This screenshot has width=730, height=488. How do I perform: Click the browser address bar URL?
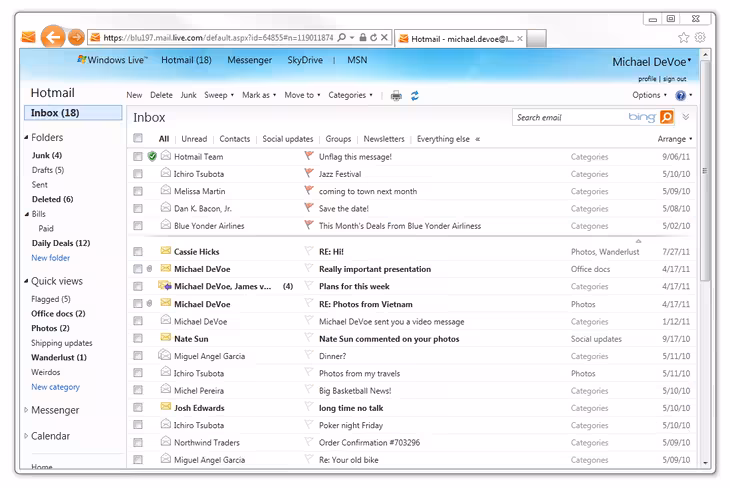(x=218, y=38)
